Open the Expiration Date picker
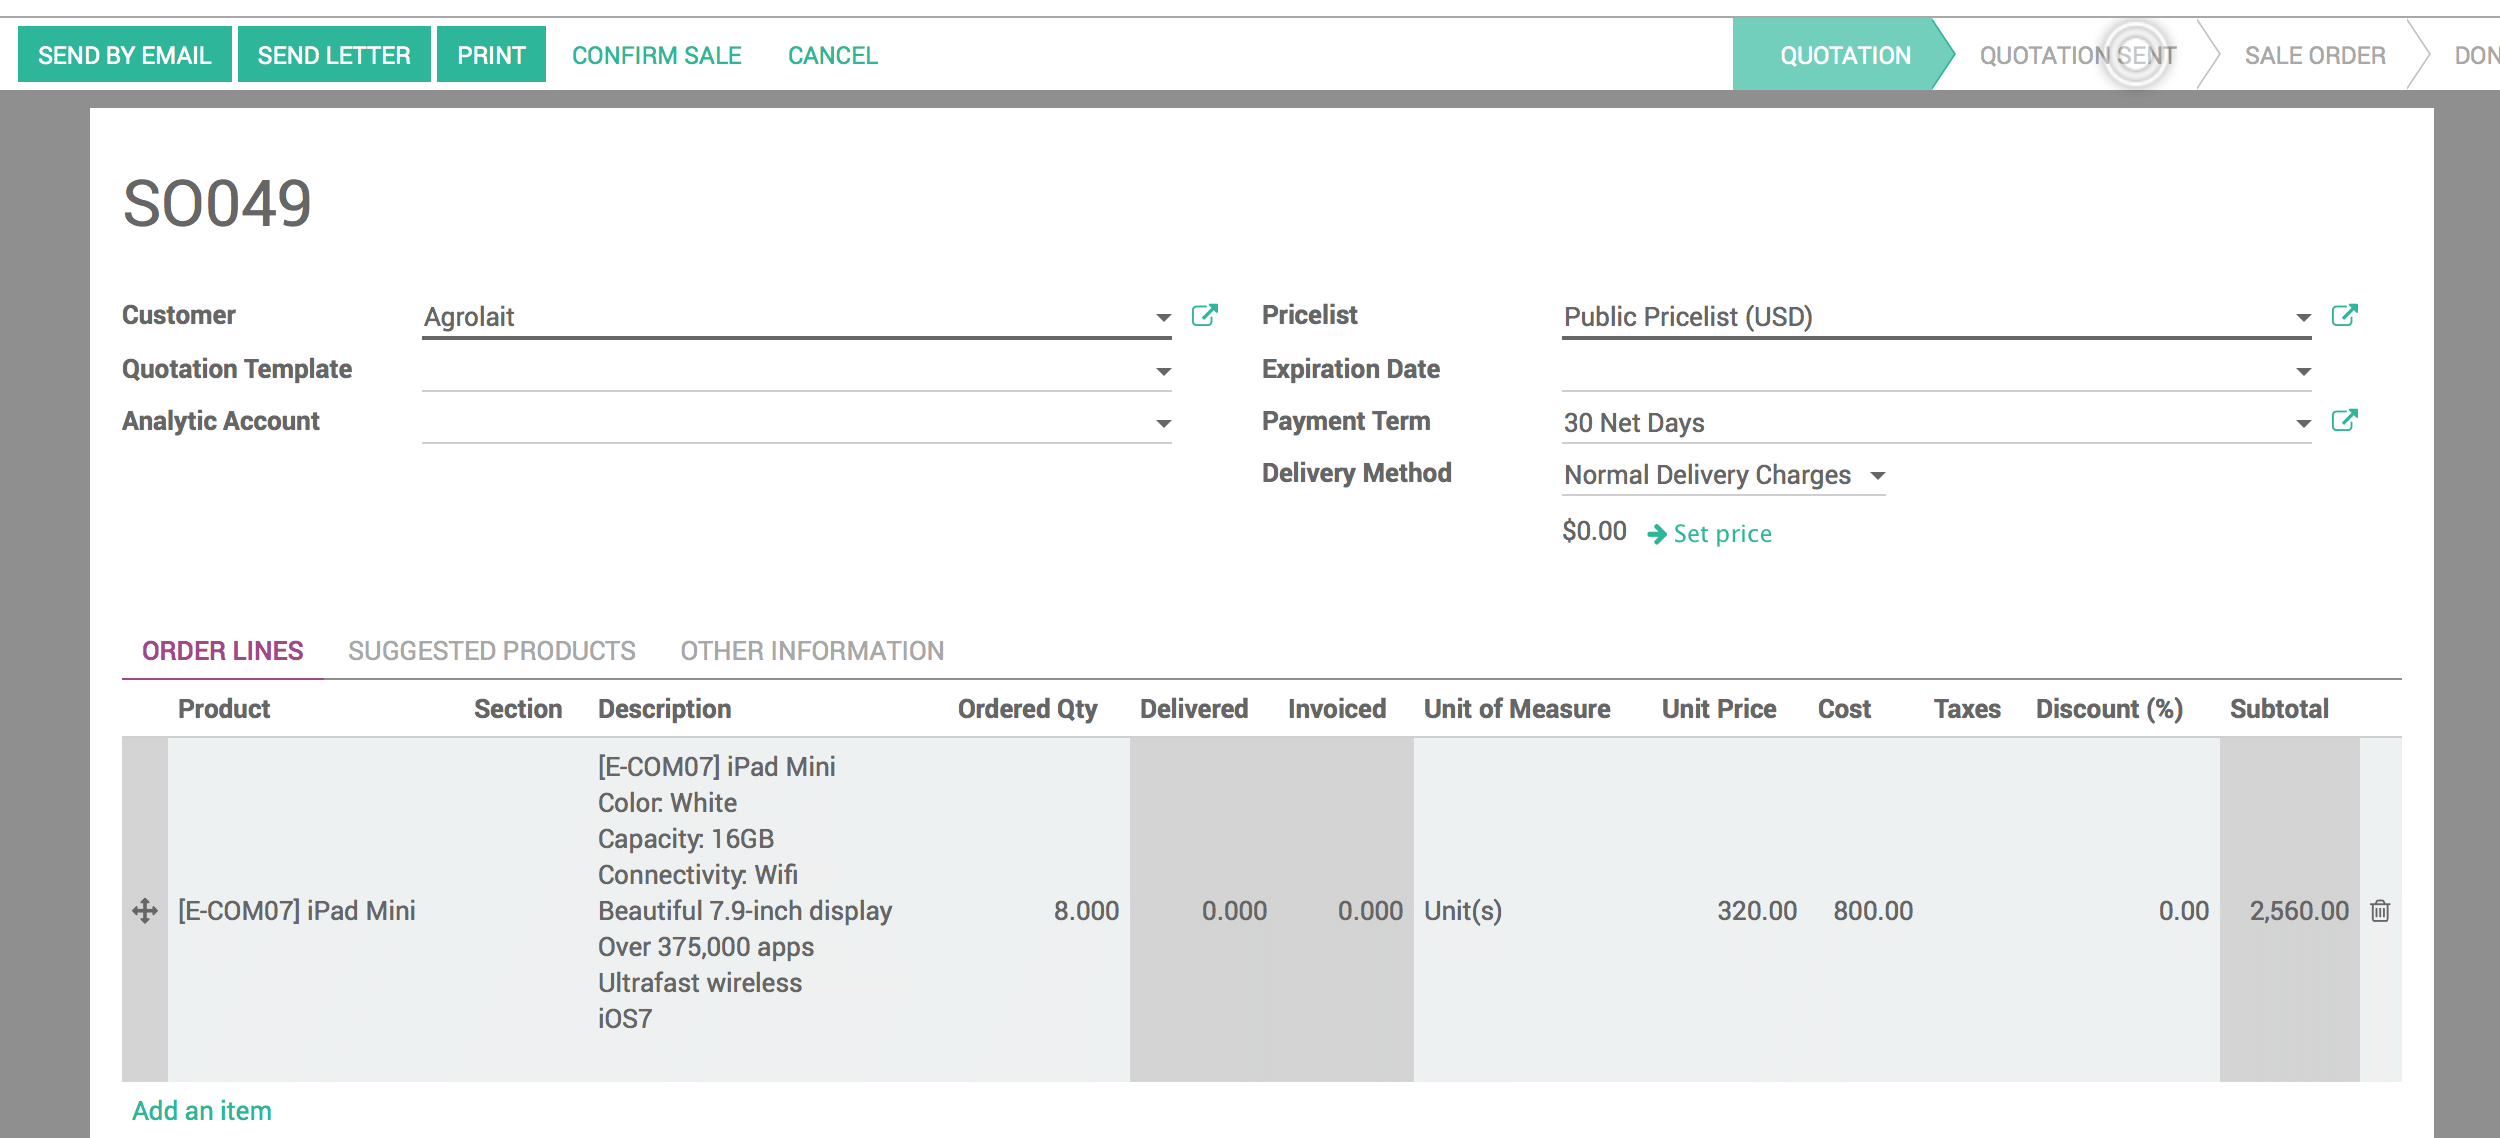 [x=2305, y=371]
